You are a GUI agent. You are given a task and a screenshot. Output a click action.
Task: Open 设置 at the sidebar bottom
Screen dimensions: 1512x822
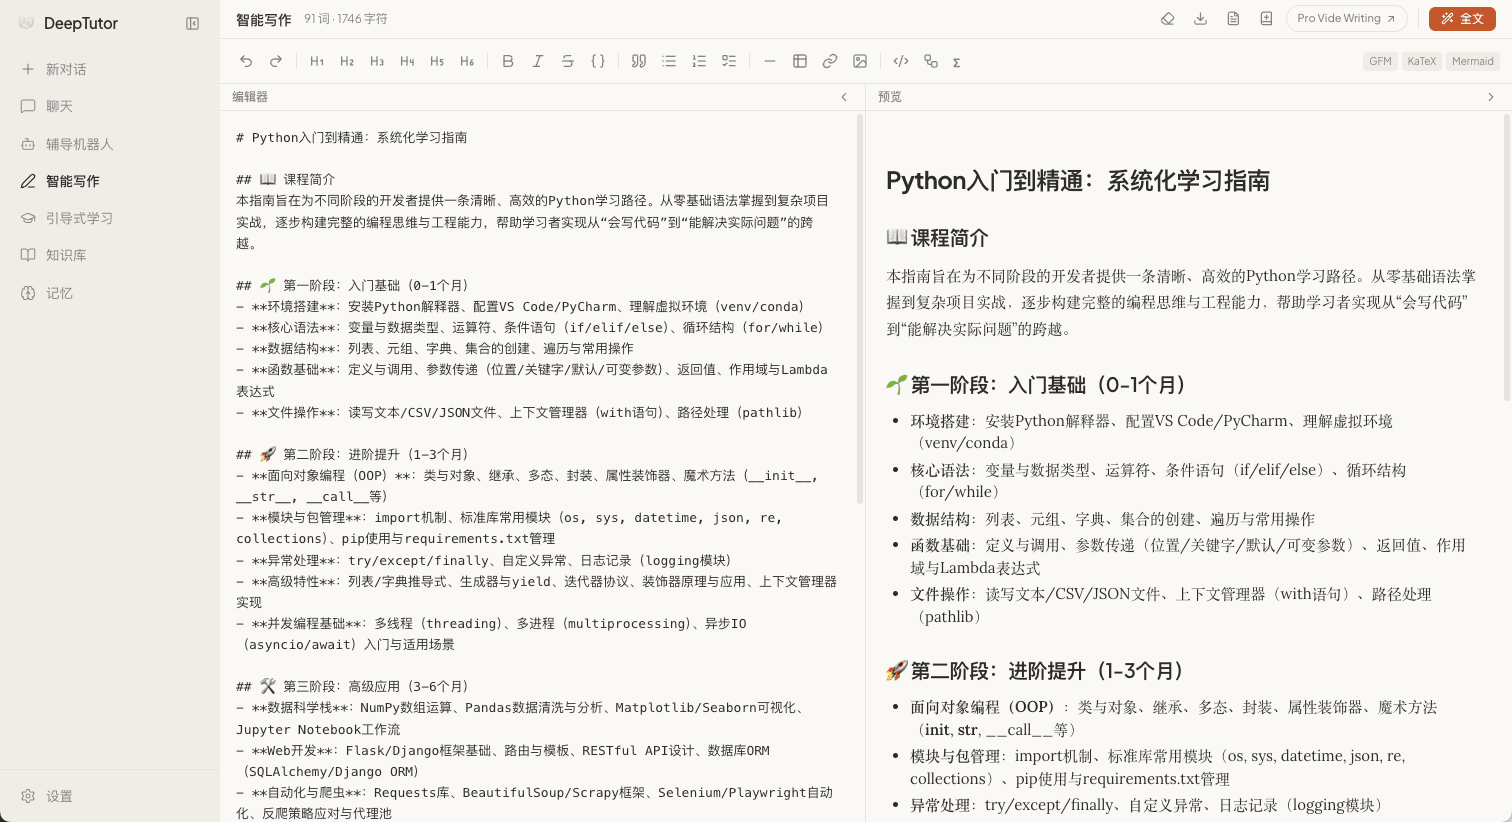pos(110,796)
